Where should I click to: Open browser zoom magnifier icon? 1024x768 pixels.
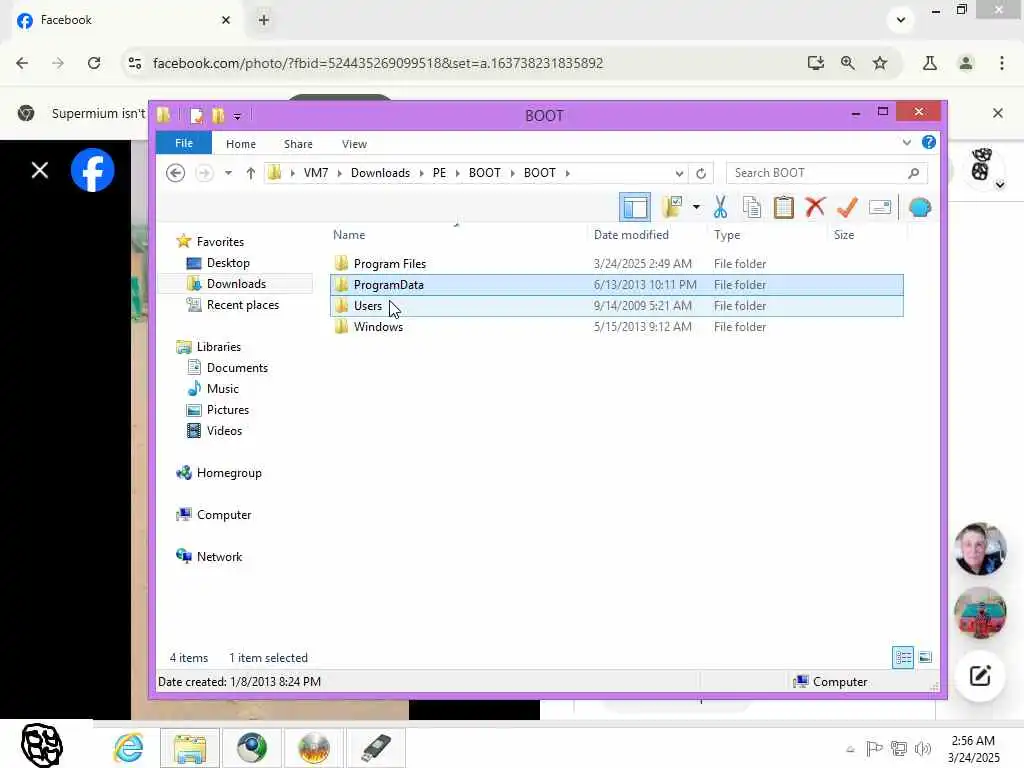pyautogui.click(x=848, y=63)
